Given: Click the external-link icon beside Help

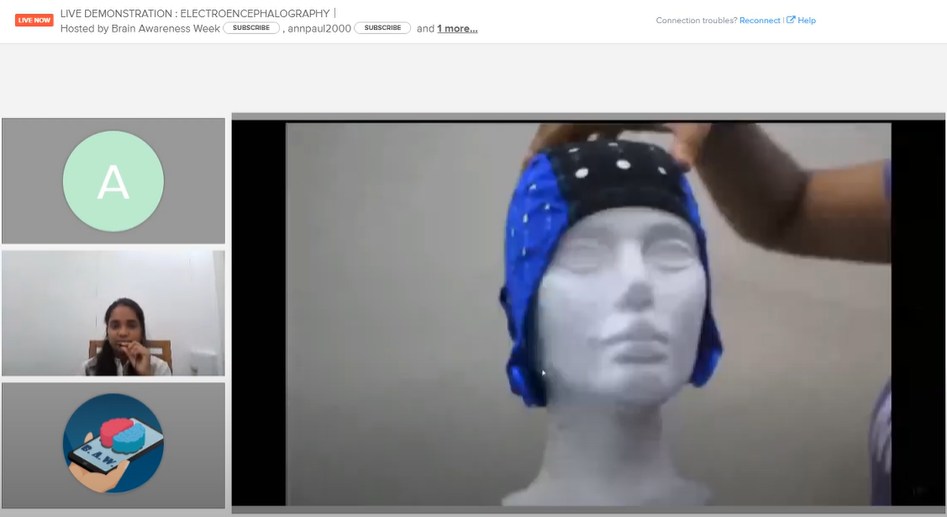Looking at the screenshot, I should (791, 20).
